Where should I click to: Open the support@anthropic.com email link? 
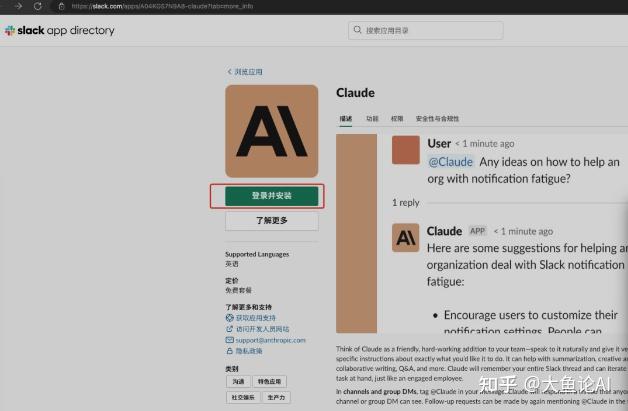coord(270,340)
